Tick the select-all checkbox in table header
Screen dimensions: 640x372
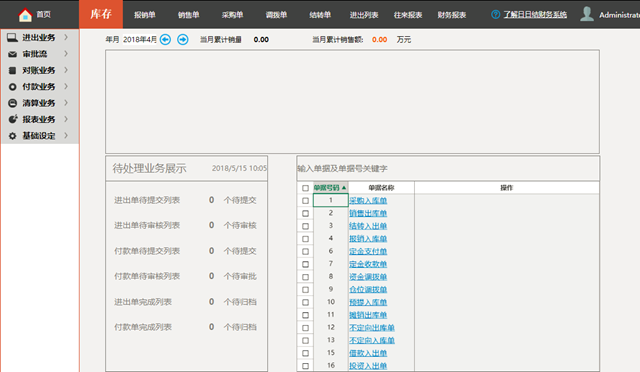(305, 188)
